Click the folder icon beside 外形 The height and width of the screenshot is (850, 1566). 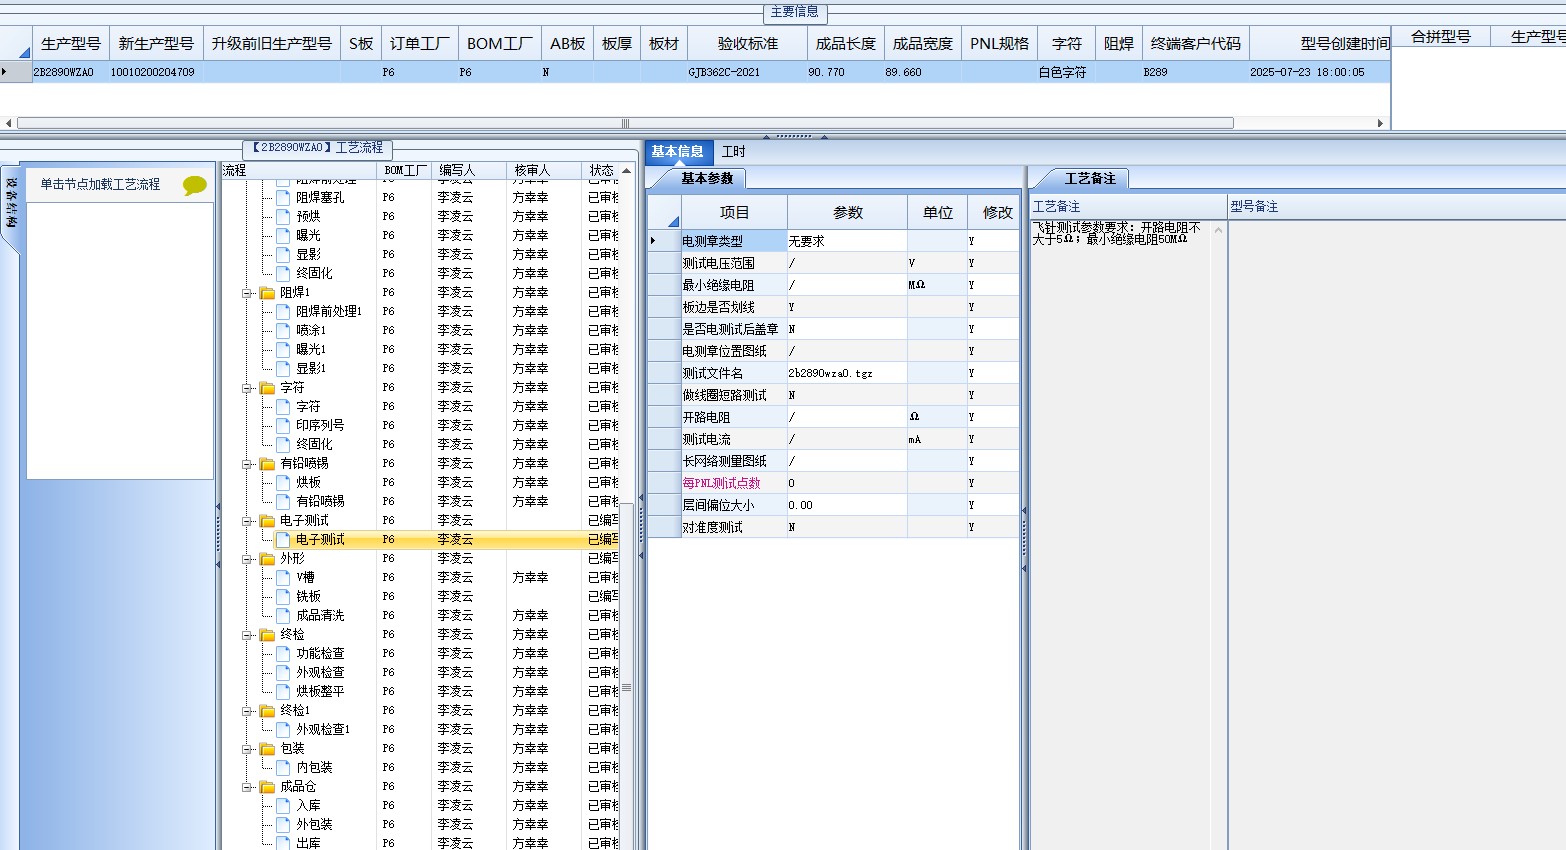pyautogui.click(x=267, y=559)
